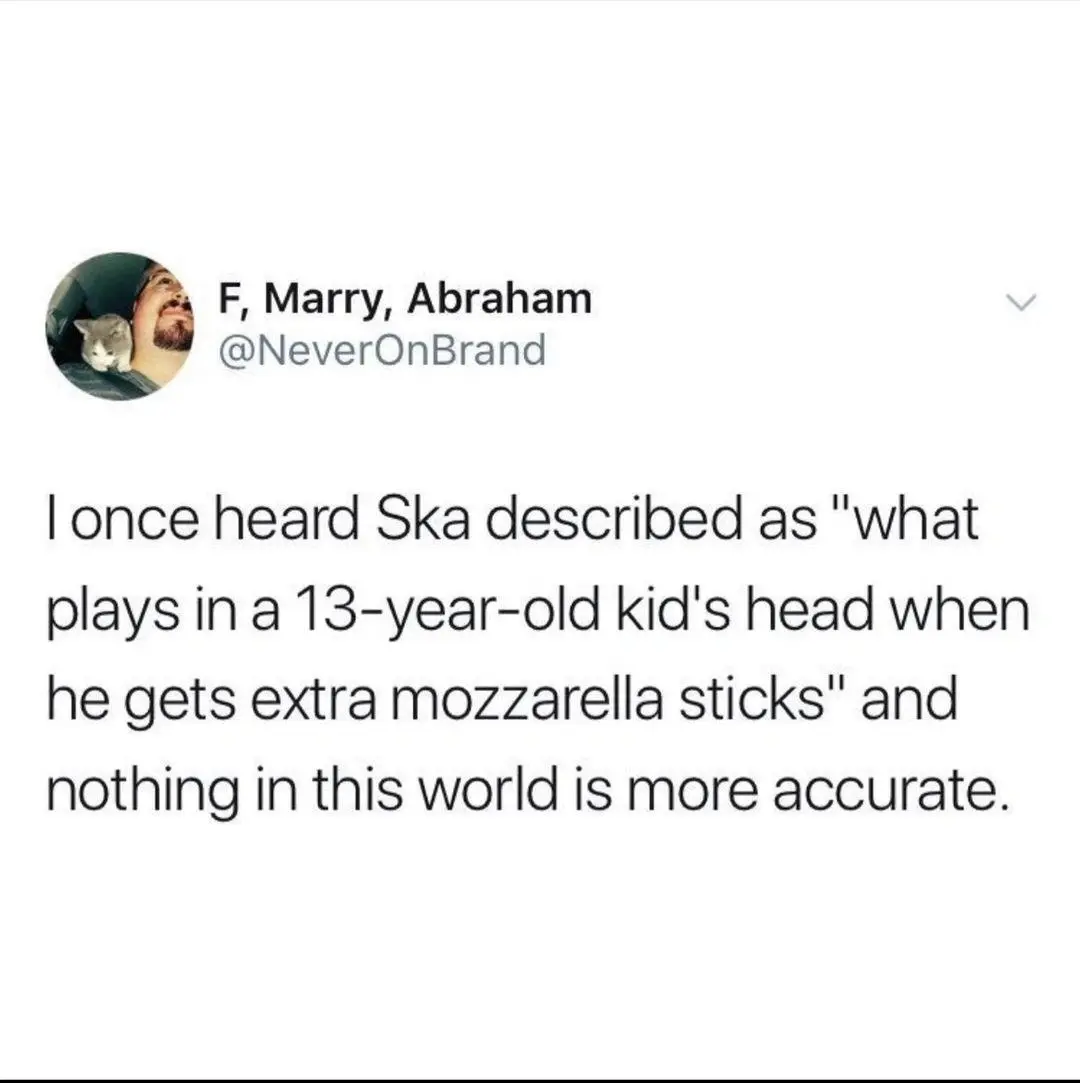Click the word "Marry," in the display name
The image size is (1080, 1083).
[x=324, y=300]
